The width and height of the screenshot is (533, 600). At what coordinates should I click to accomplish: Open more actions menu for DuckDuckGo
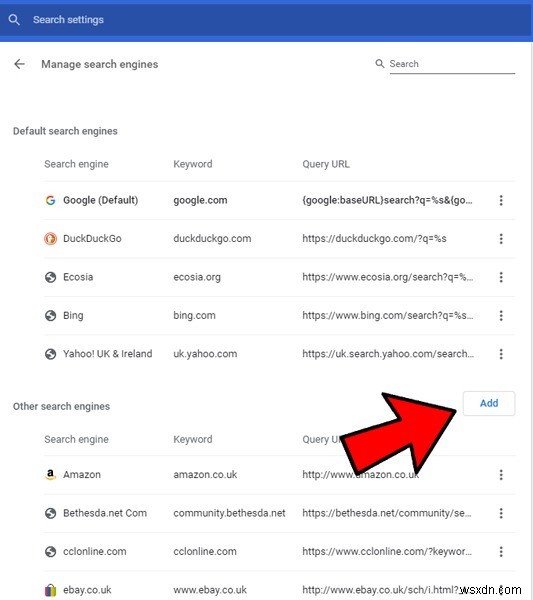point(501,239)
